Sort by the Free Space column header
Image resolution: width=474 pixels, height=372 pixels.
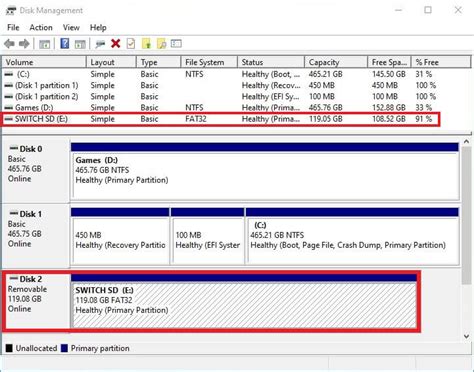pos(389,62)
